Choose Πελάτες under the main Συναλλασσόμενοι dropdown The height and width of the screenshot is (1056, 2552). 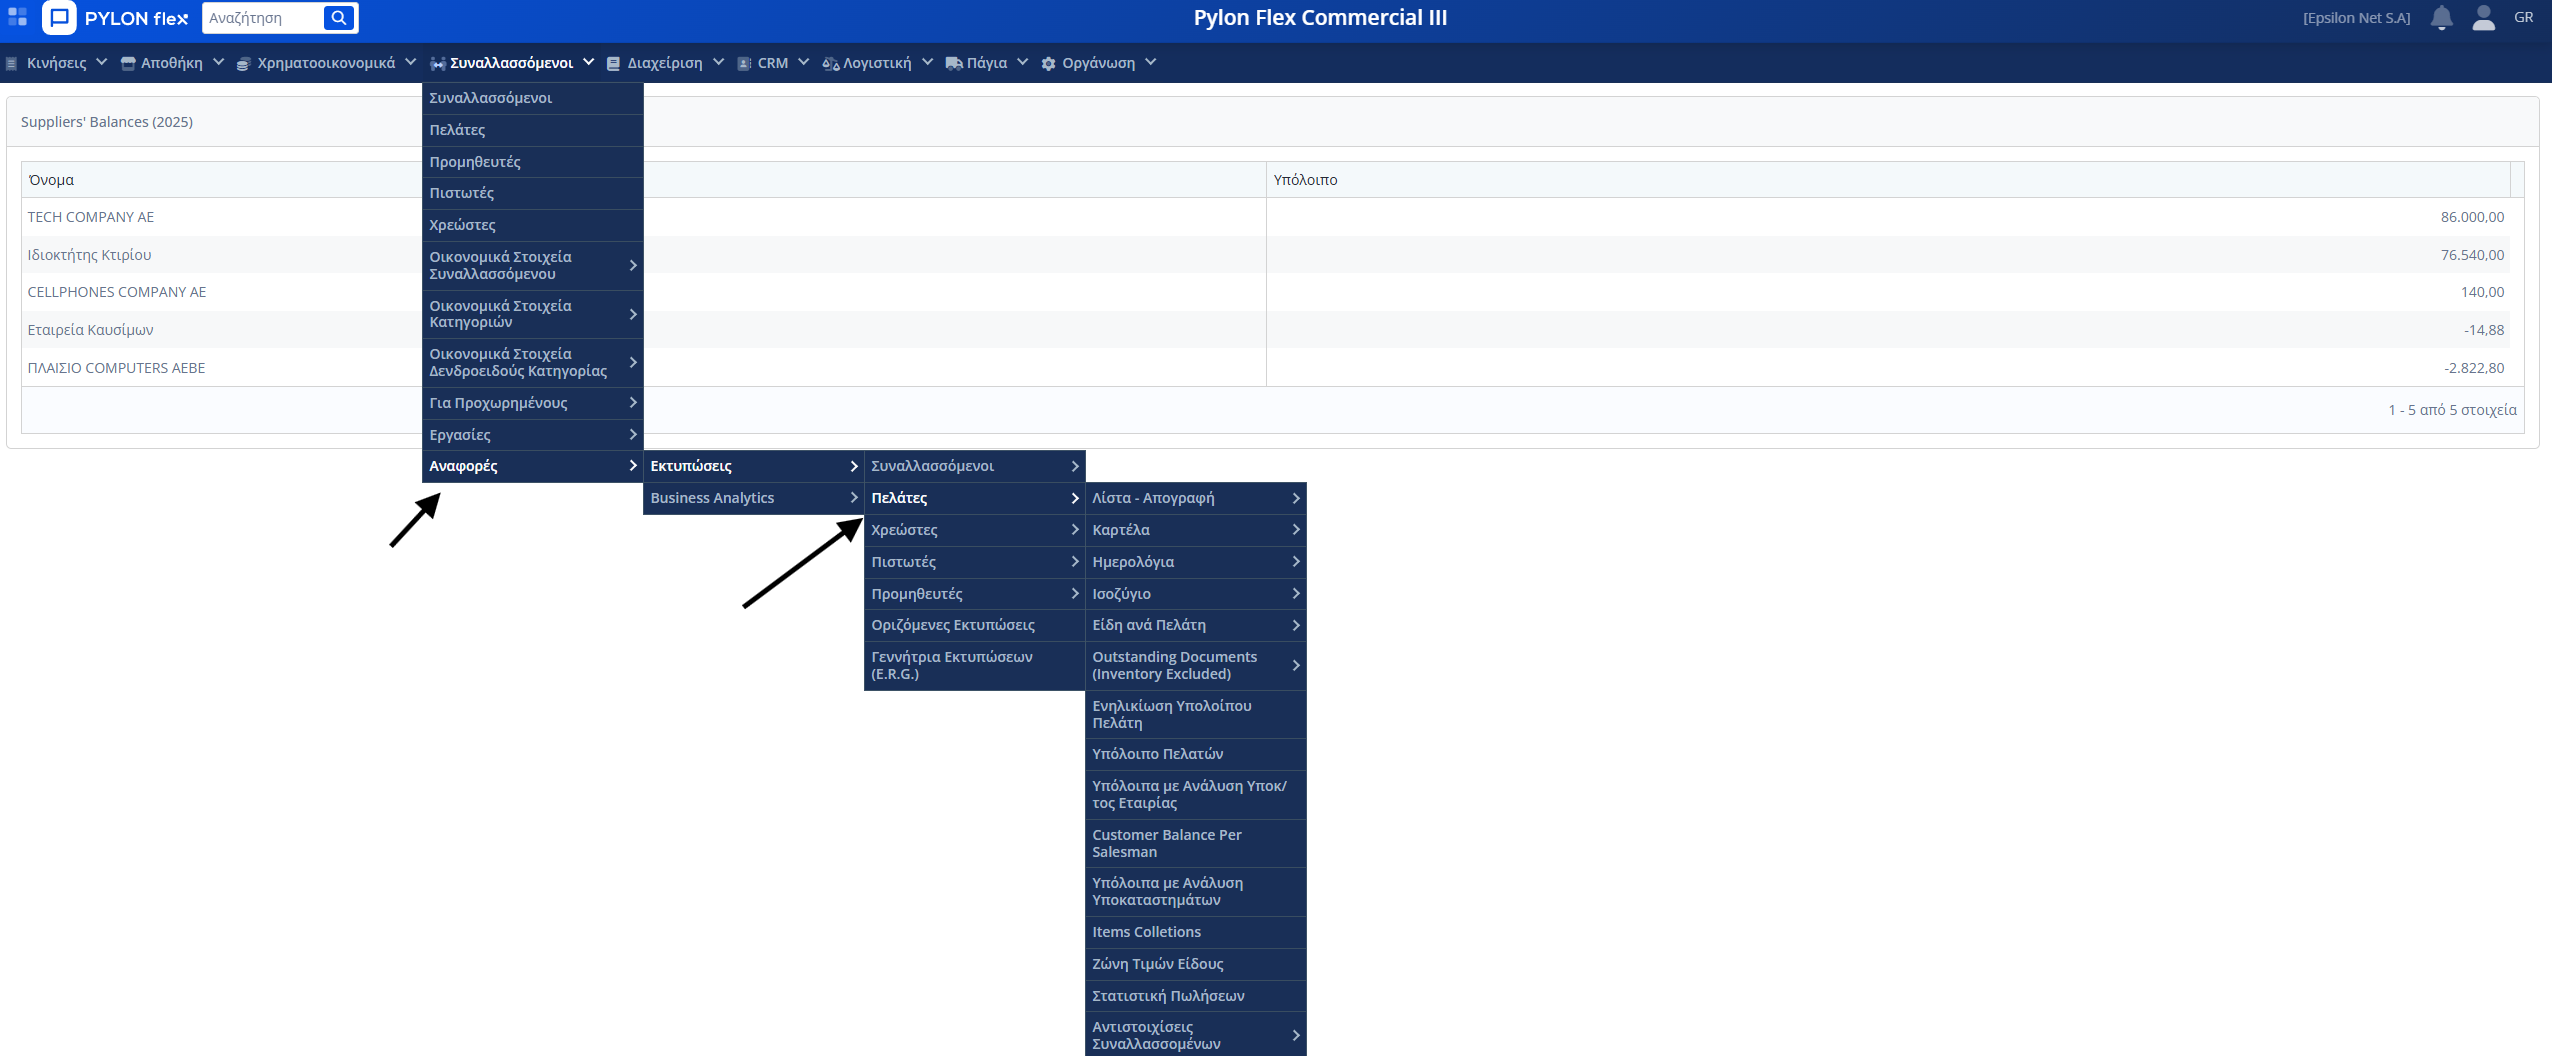532,130
